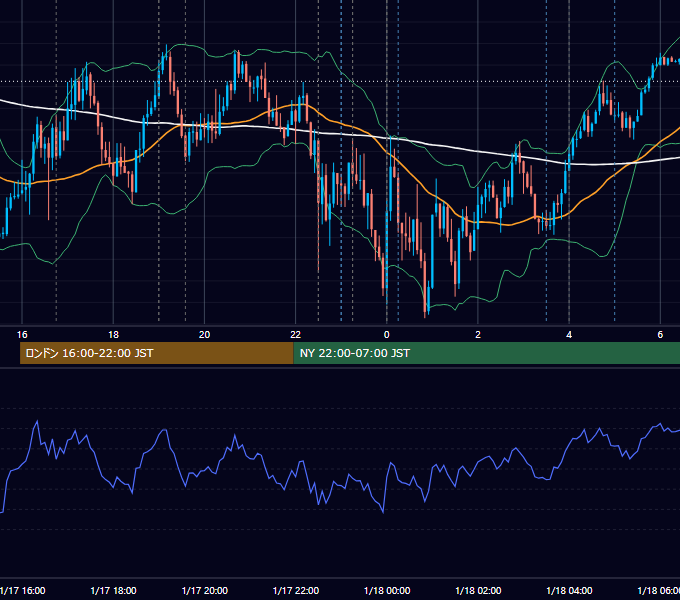Click the 16 hour label on time axis
This screenshot has width=680, height=600.
click(x=22, y=335)
